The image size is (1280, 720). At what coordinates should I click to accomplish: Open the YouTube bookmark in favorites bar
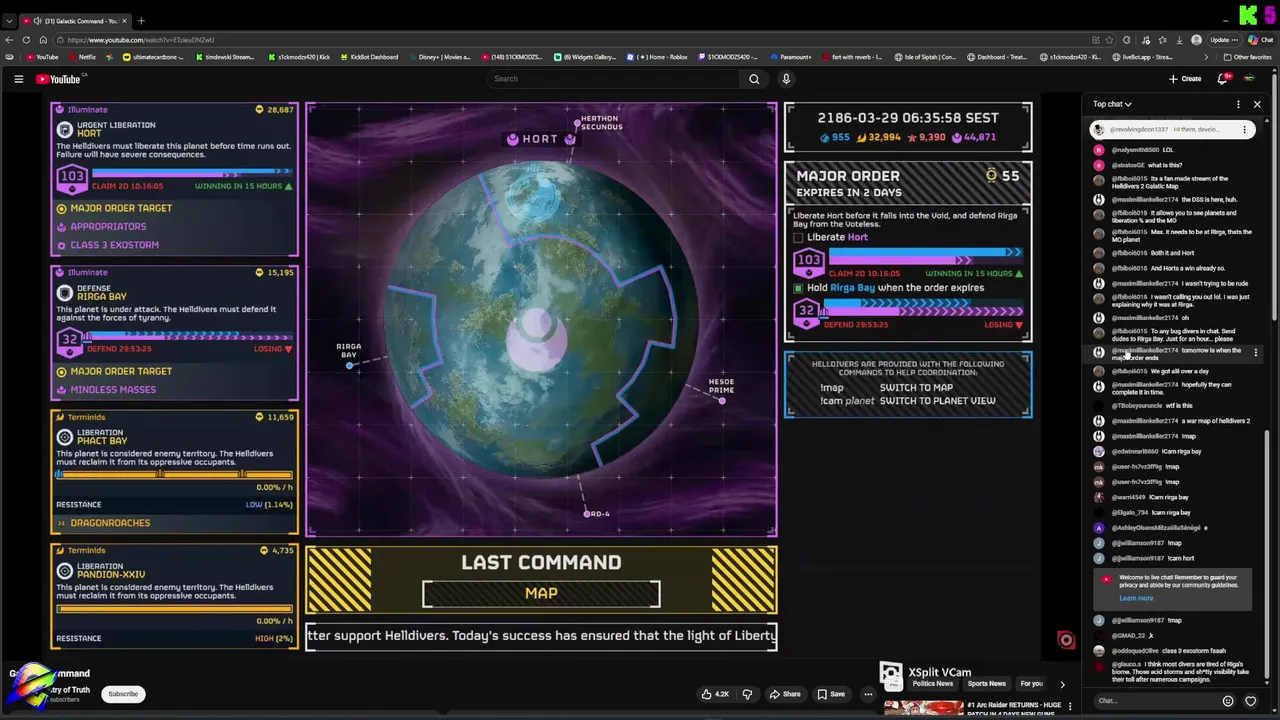click(x=43, y=57)
